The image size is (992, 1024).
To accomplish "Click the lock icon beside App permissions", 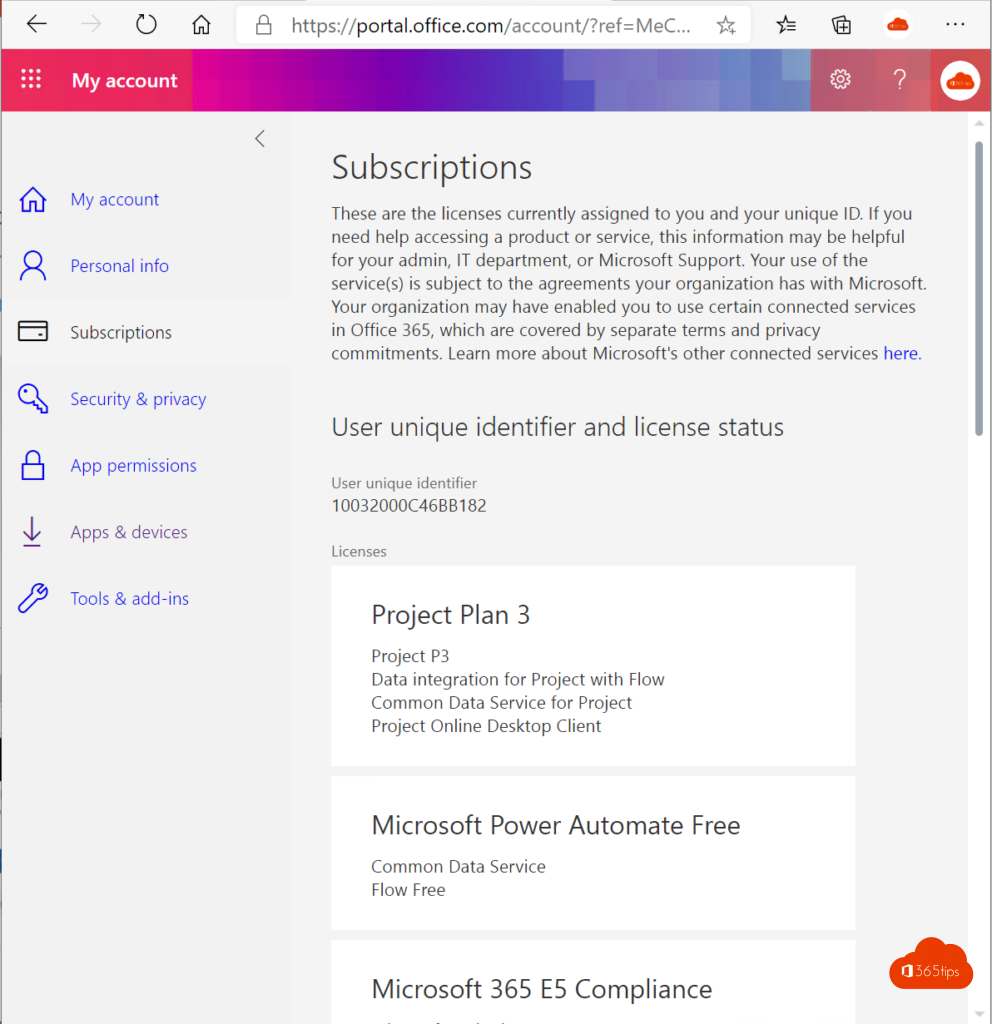I will tap(33, 465).
